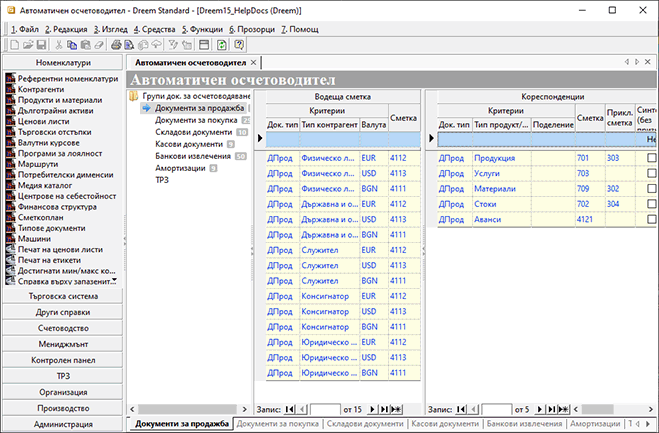Click the icon beside Контрагенти
Screen dimensions: 659x433
(x=11, y=90)
